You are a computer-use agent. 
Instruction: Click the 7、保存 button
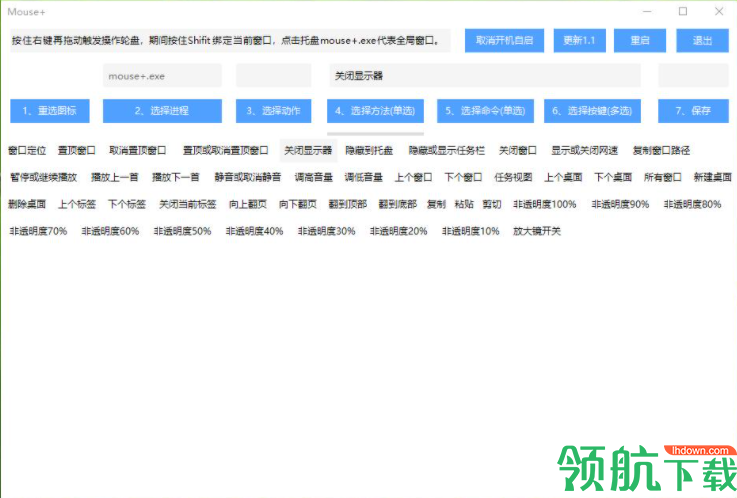pyautogui.click(x=693, y=111)
